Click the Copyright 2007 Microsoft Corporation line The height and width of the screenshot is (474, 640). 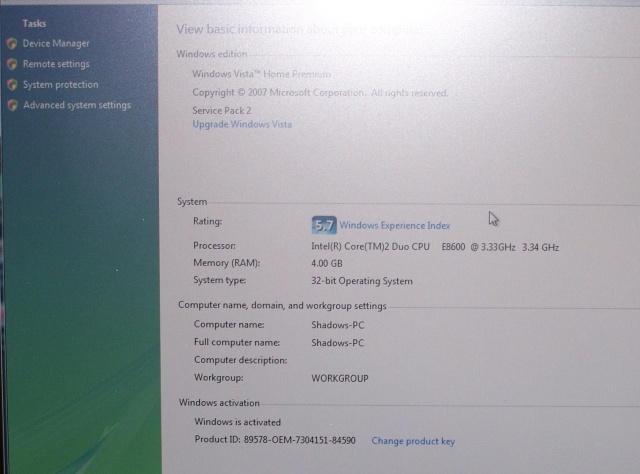tap(320, 93)
